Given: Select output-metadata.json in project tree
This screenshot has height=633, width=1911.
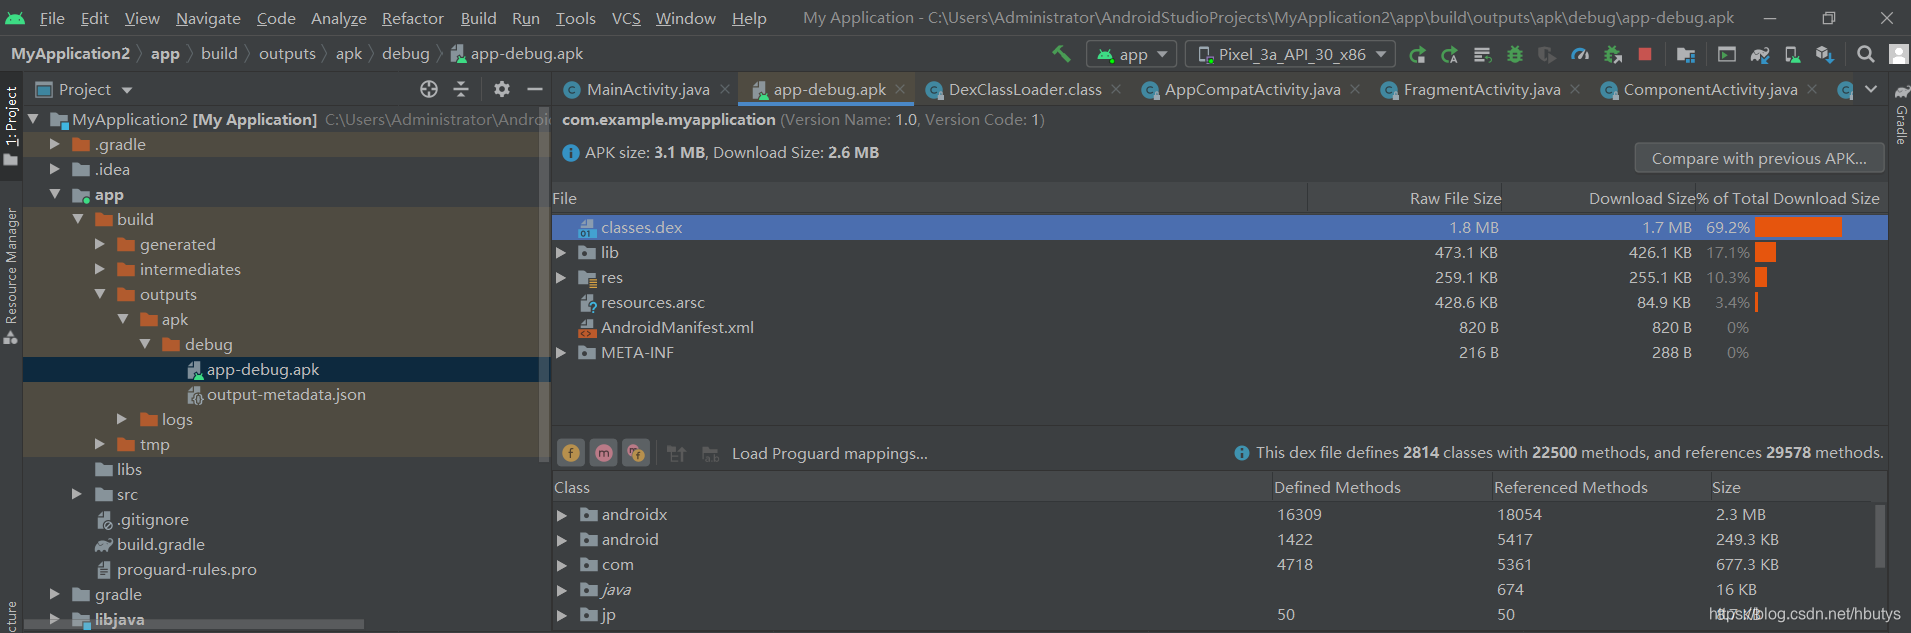Looking at the screenshot, I should (286, 395).
